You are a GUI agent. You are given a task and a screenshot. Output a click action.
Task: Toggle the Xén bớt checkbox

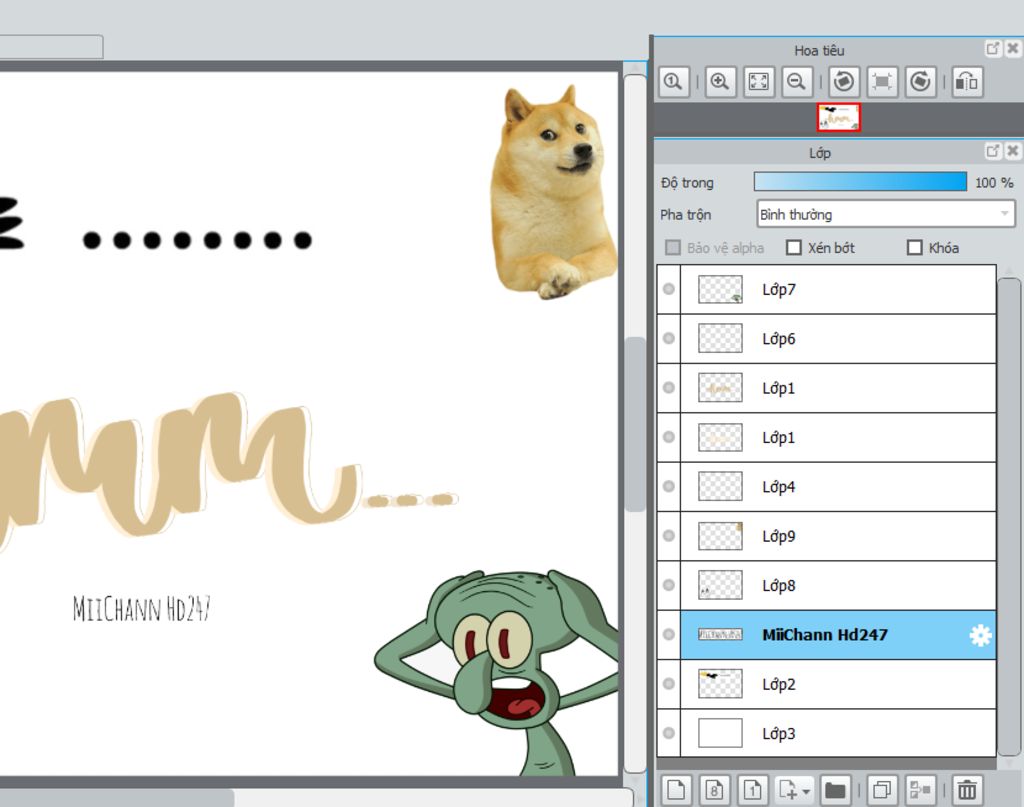(793, 247)
